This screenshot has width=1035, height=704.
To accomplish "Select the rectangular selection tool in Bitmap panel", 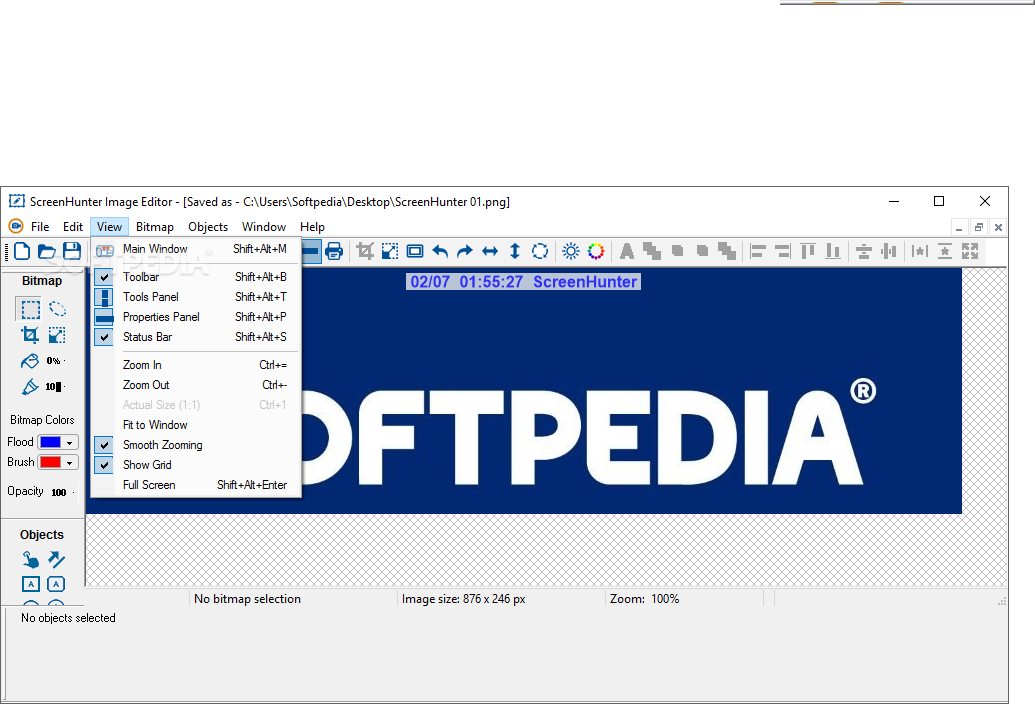I will [30, 309].
